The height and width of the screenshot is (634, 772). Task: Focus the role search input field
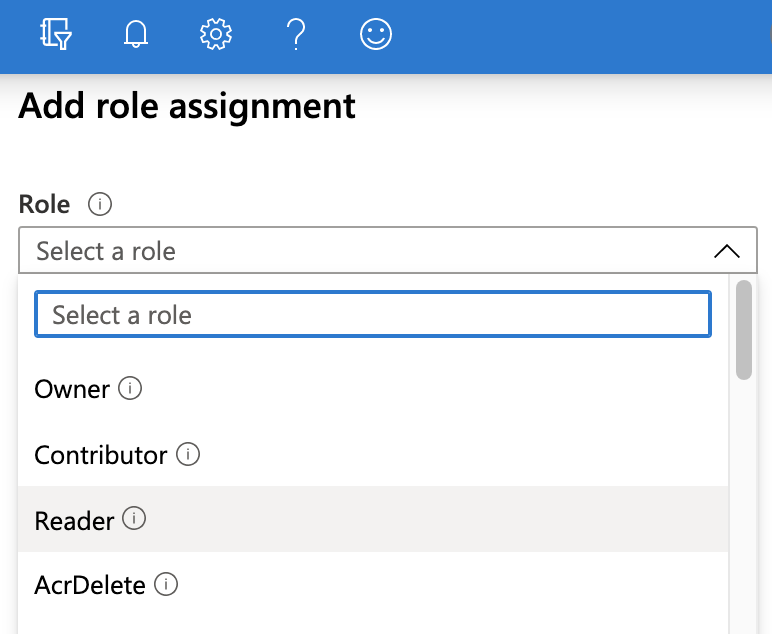pyautogui.click(x=372, y=315)
